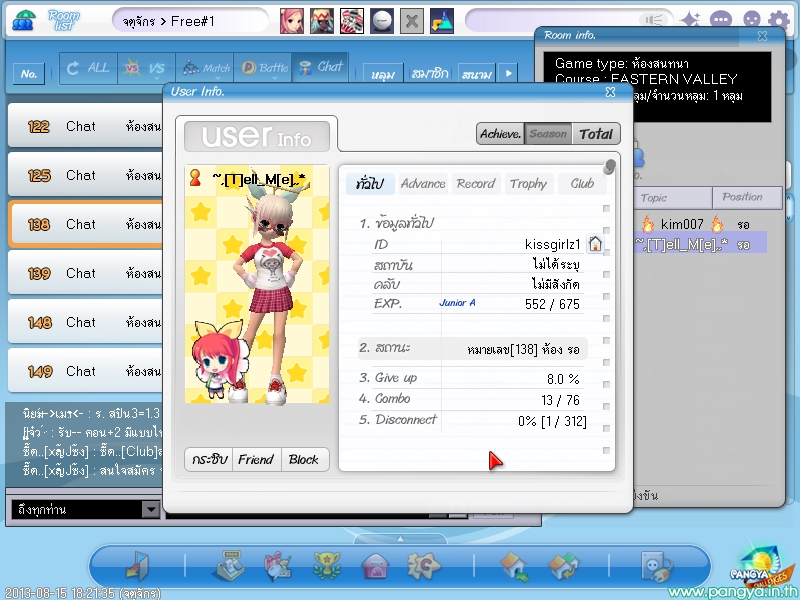Image resolution: width=800 pixels, height=600 pixels.
Task: Select the pink-haired character portrait
Action: (292, 21)
